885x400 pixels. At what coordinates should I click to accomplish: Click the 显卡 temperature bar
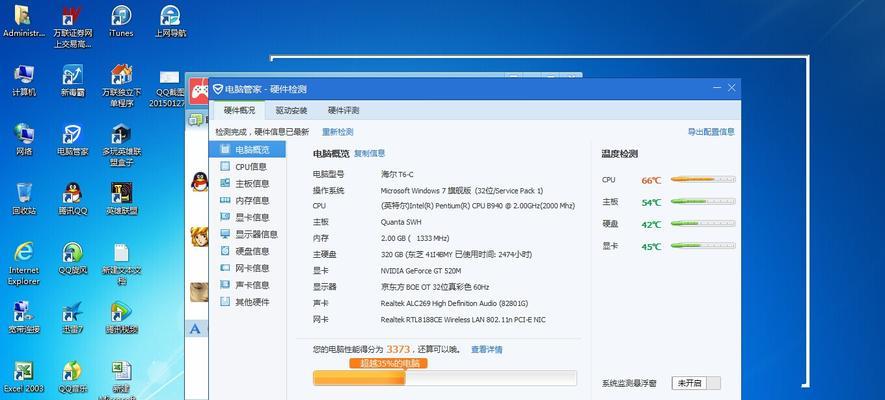coord(703,245)
